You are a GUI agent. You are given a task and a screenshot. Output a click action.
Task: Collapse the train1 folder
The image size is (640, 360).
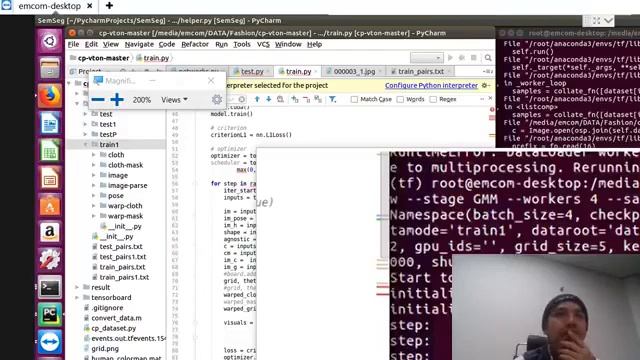point(86,144)
